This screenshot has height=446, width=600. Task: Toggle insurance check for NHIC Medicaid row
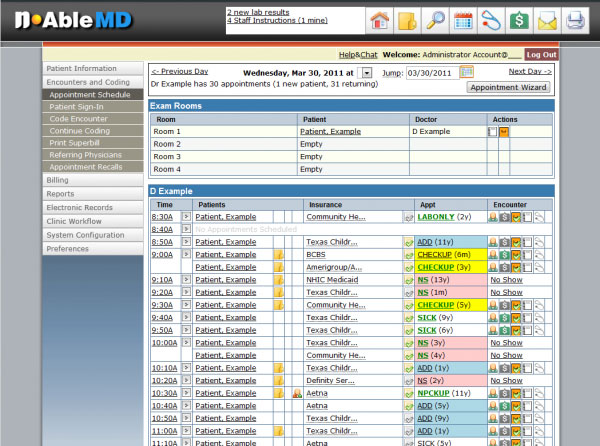pos(409,280)
